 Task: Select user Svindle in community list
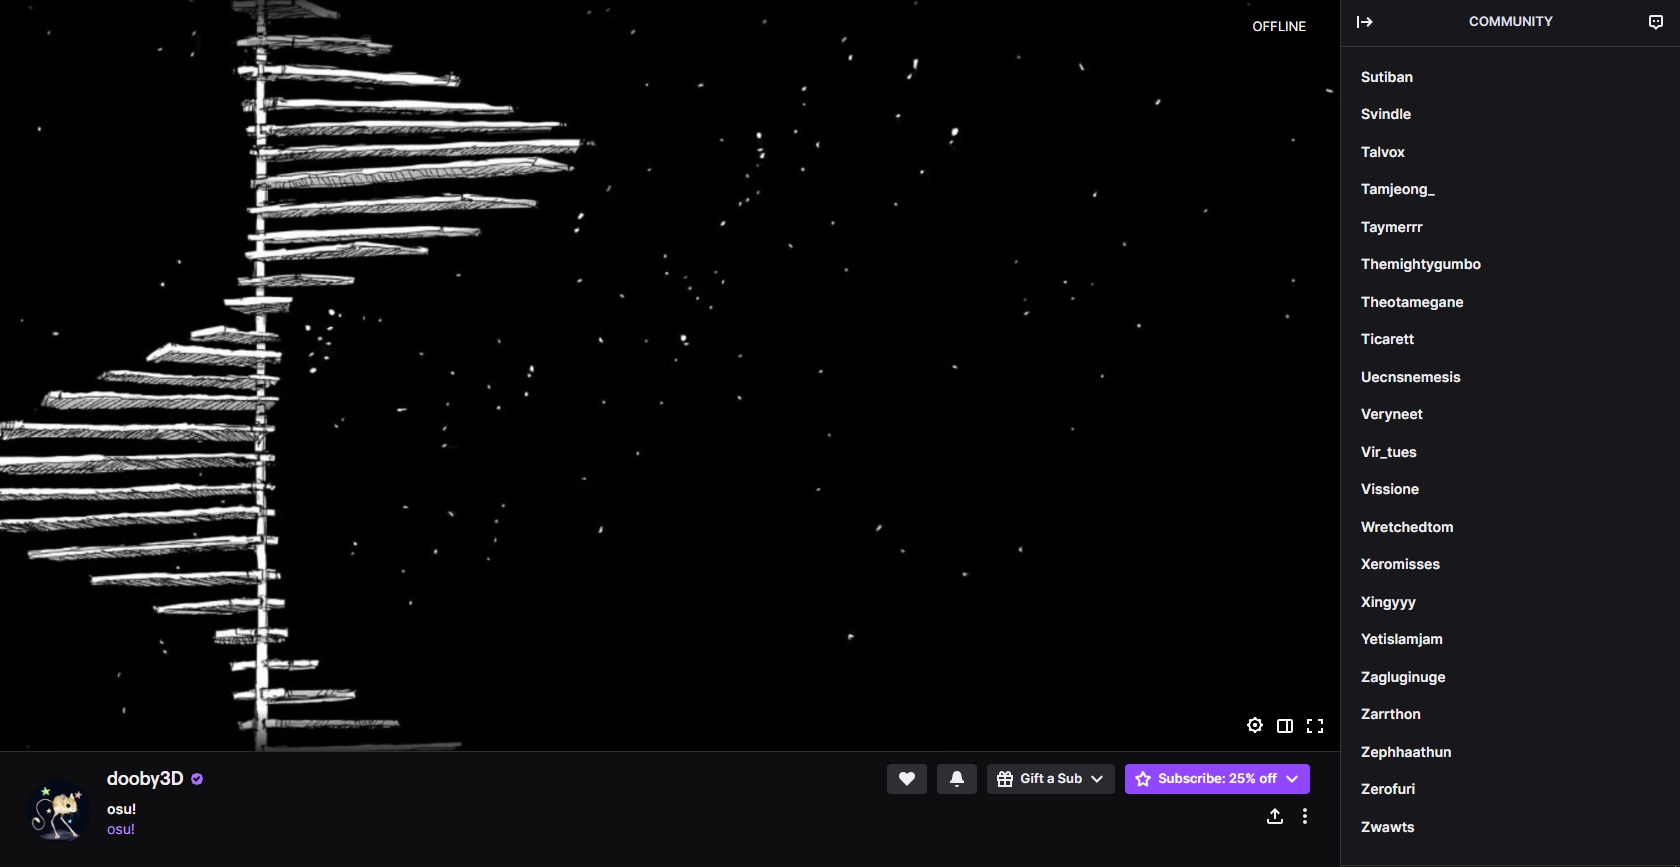coord(1386,114)
